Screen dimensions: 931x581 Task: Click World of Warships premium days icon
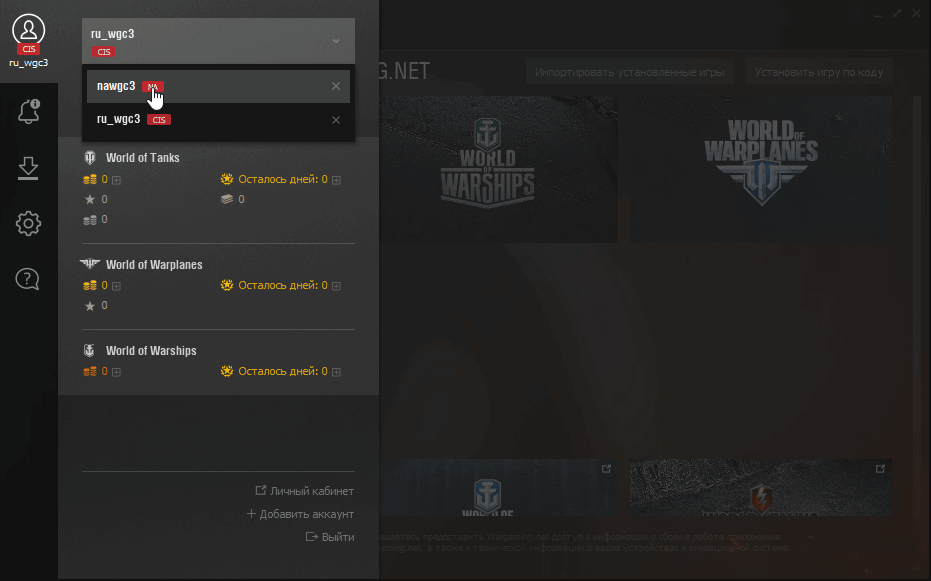(x=227, y=371)
